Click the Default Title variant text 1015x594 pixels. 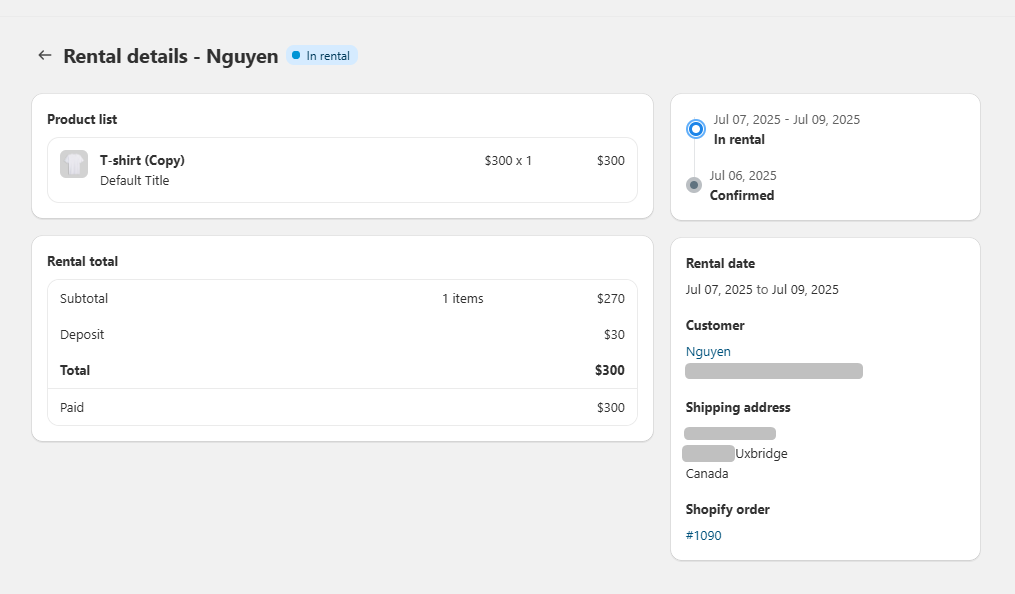134,181
